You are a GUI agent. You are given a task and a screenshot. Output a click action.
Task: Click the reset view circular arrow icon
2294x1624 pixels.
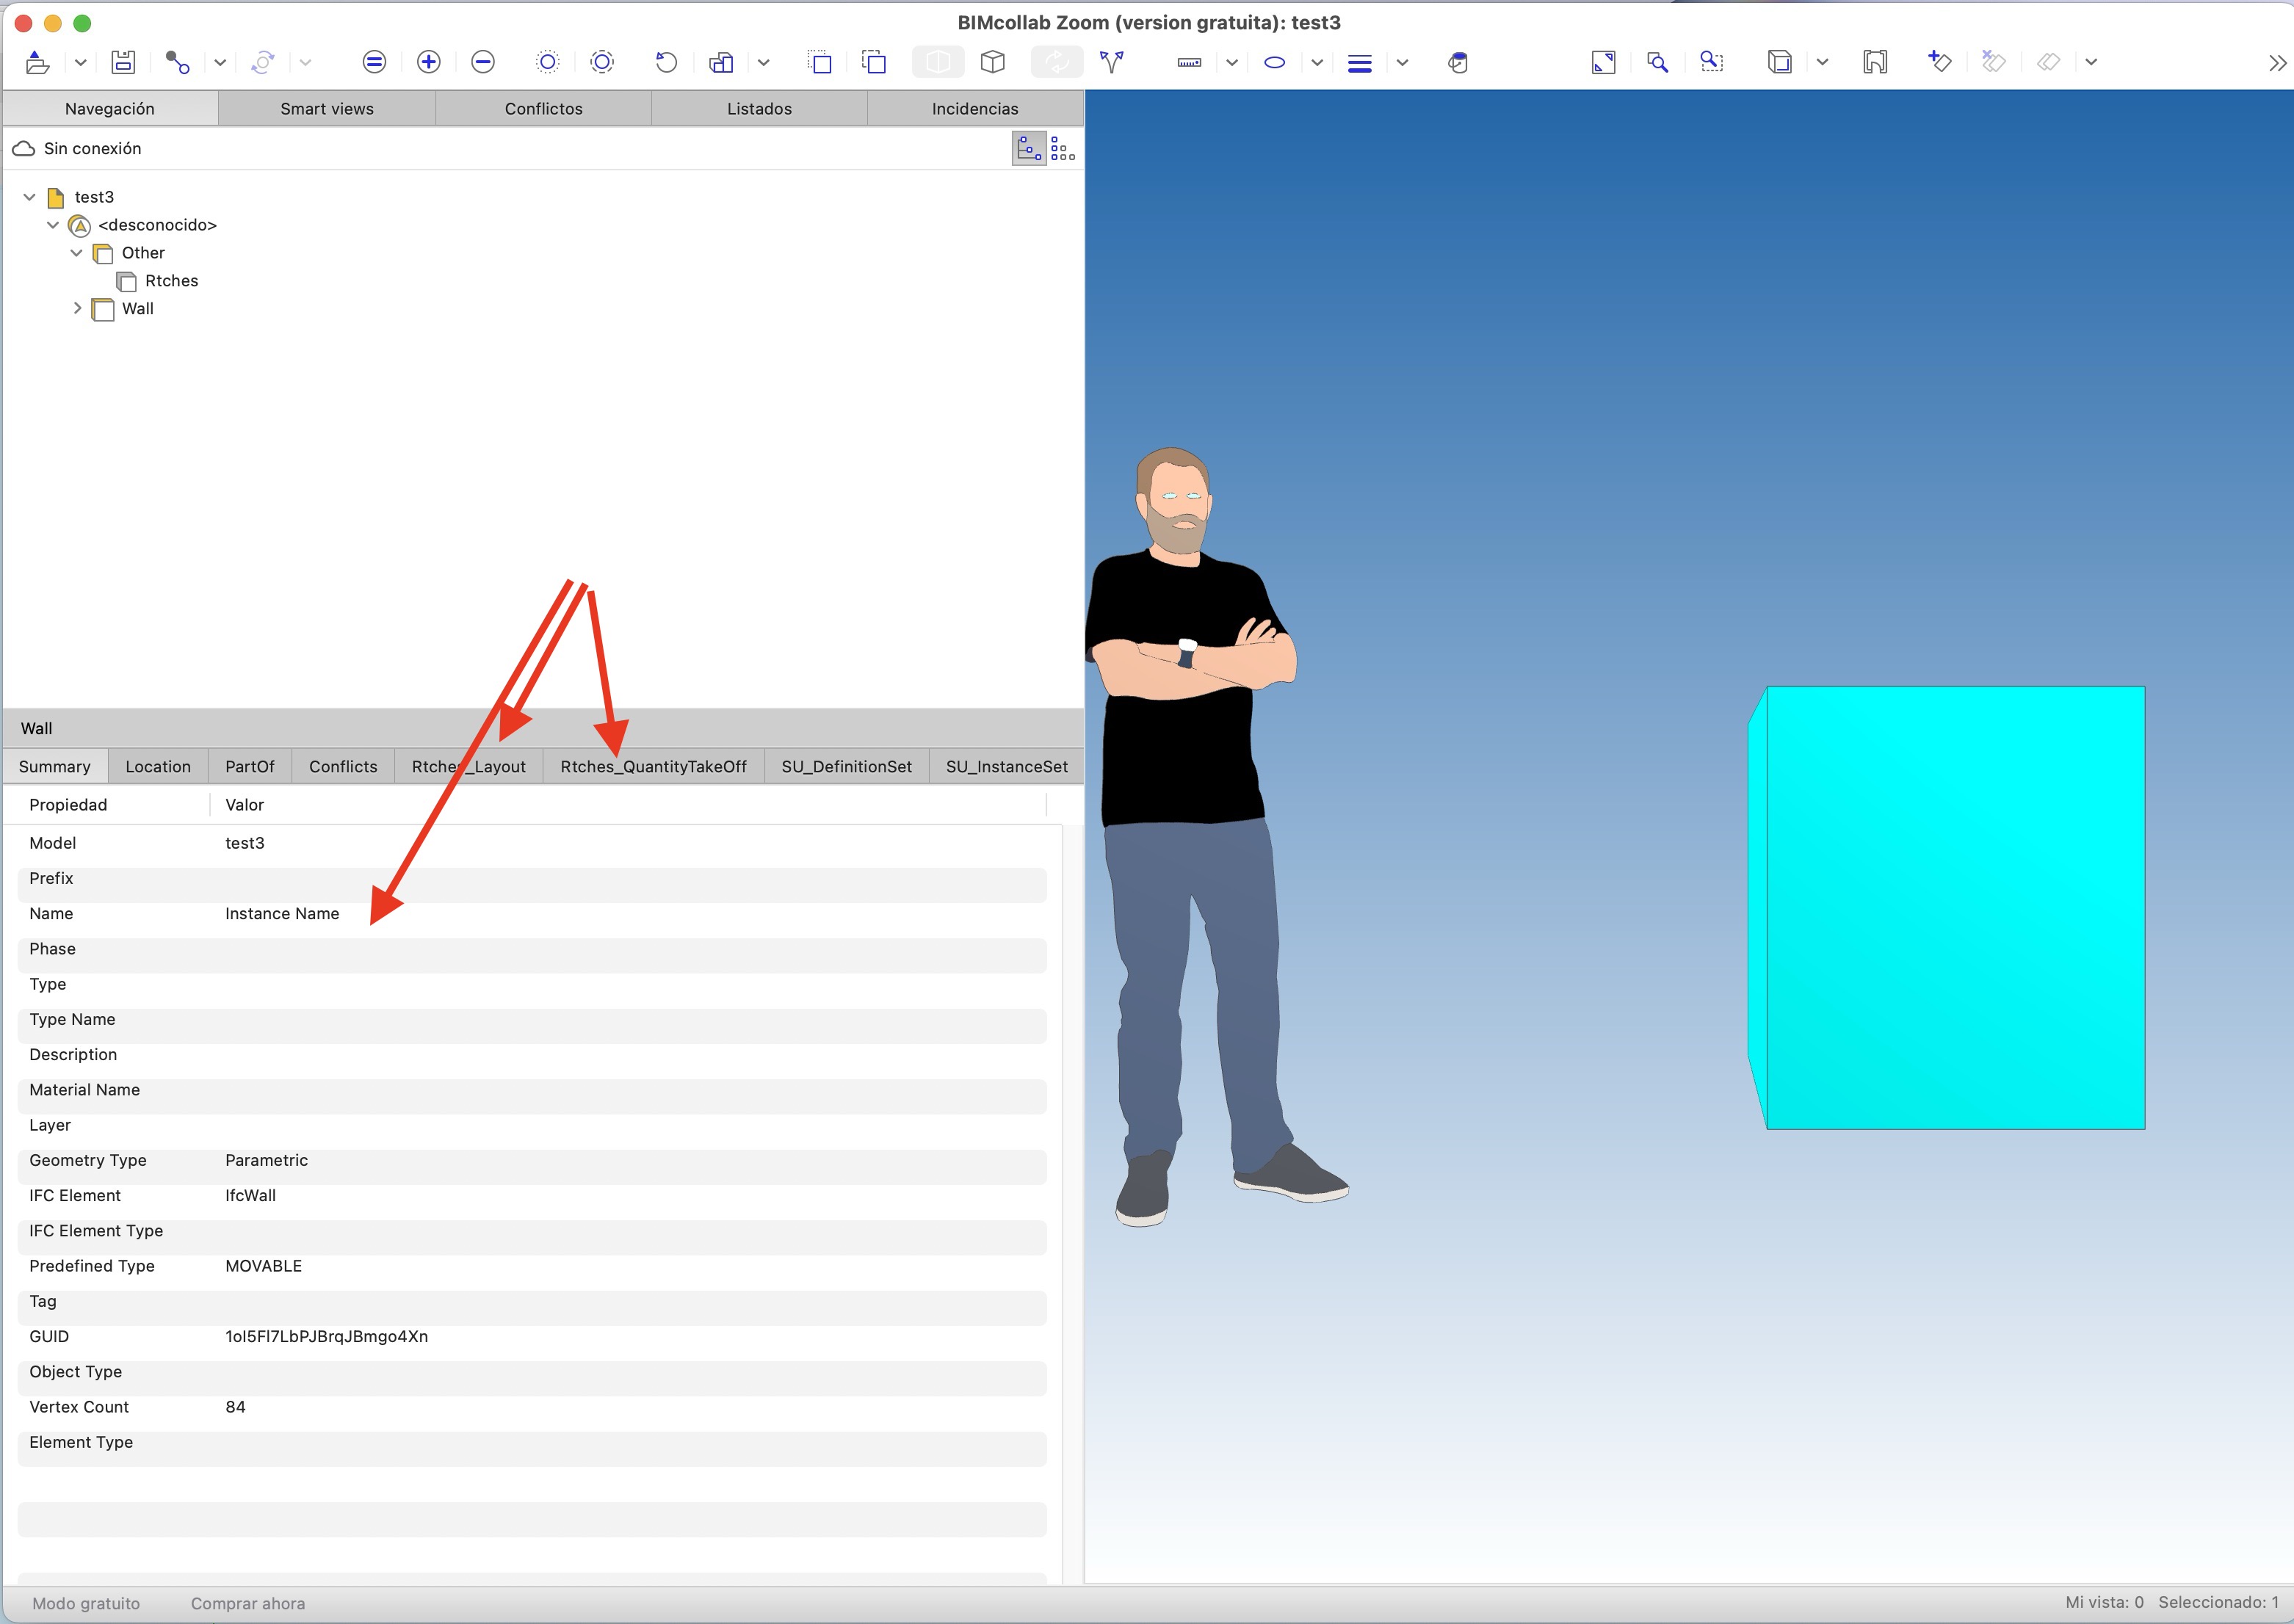pos(666,62)
